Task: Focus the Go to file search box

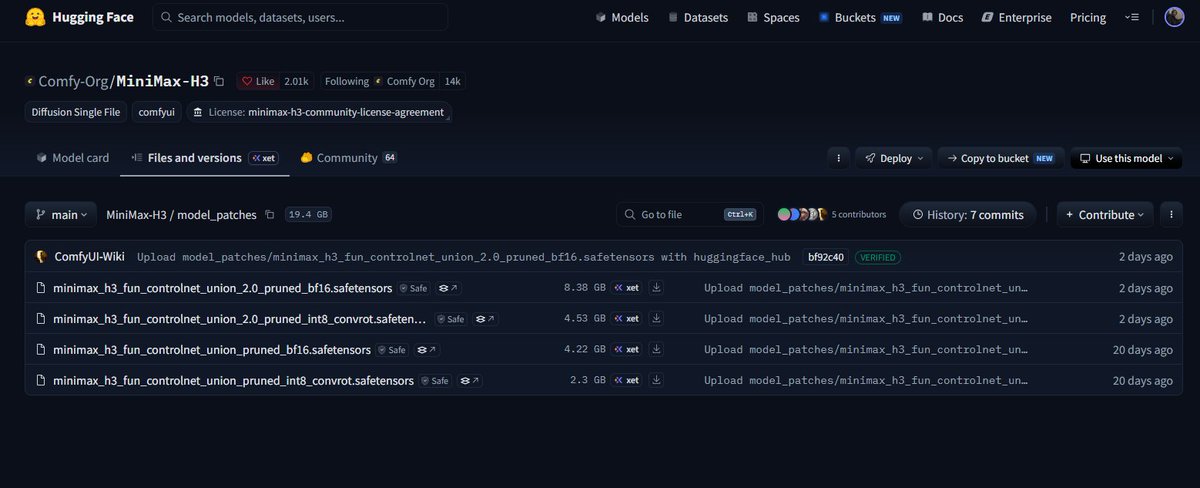Action: click(691, 214)
